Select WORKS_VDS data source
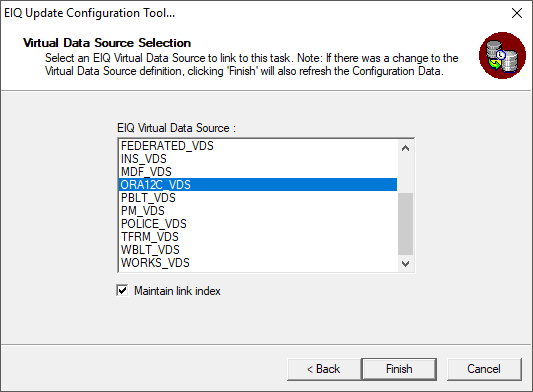533x392 pixels. click(x=258, y=263)
